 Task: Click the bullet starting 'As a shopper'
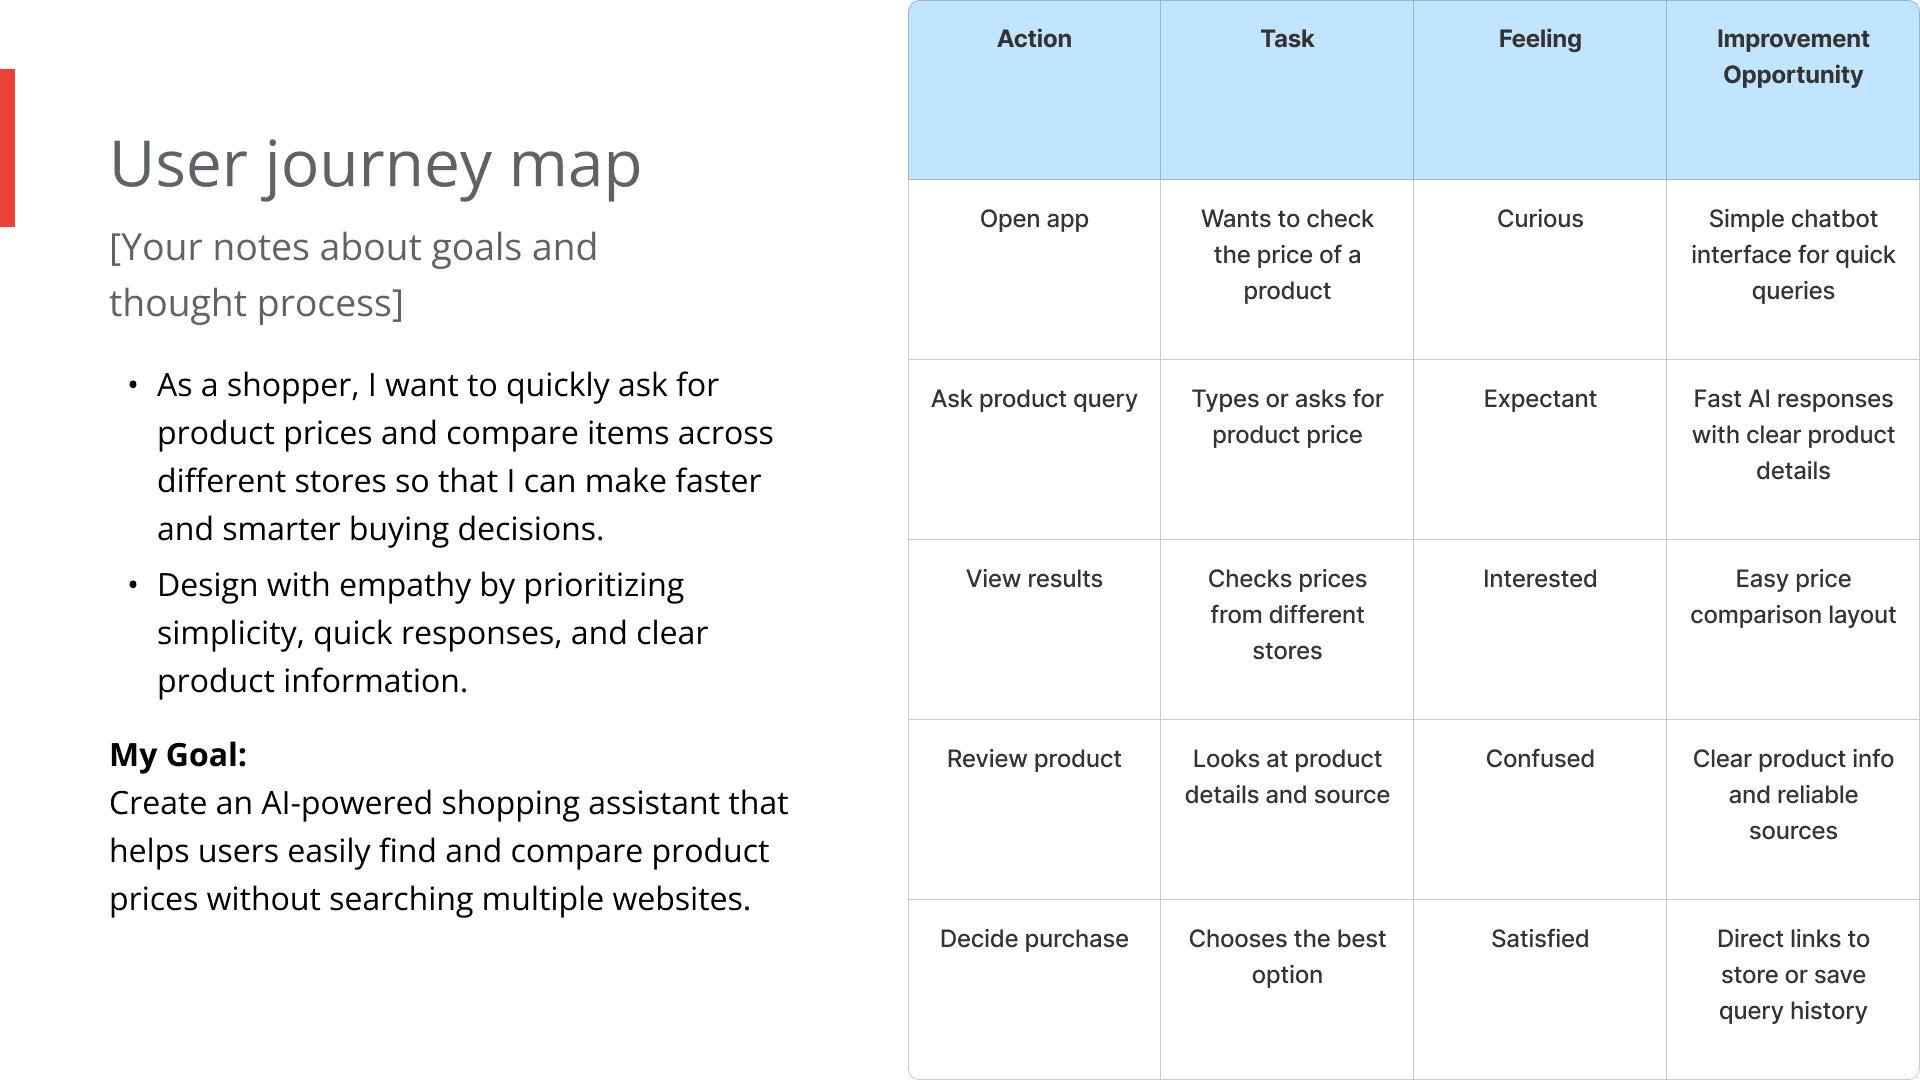click(x=465, y=457)
